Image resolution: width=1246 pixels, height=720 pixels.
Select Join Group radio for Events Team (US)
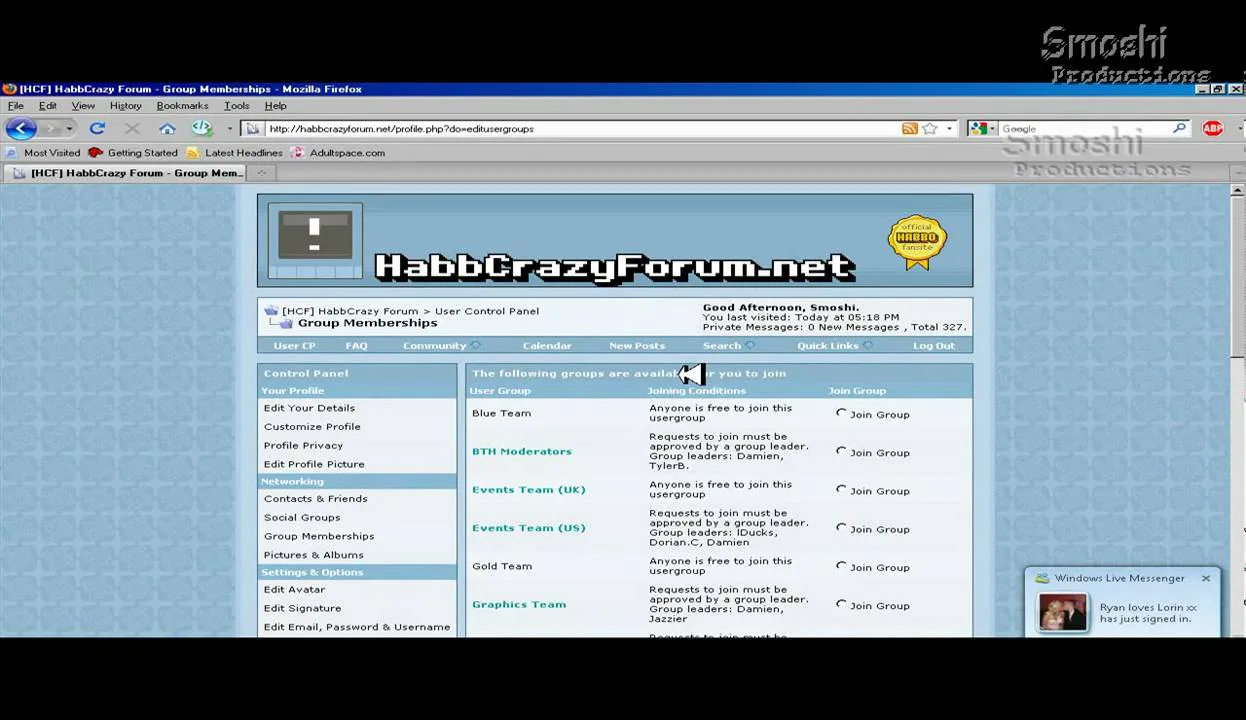[x=841, y=527]
